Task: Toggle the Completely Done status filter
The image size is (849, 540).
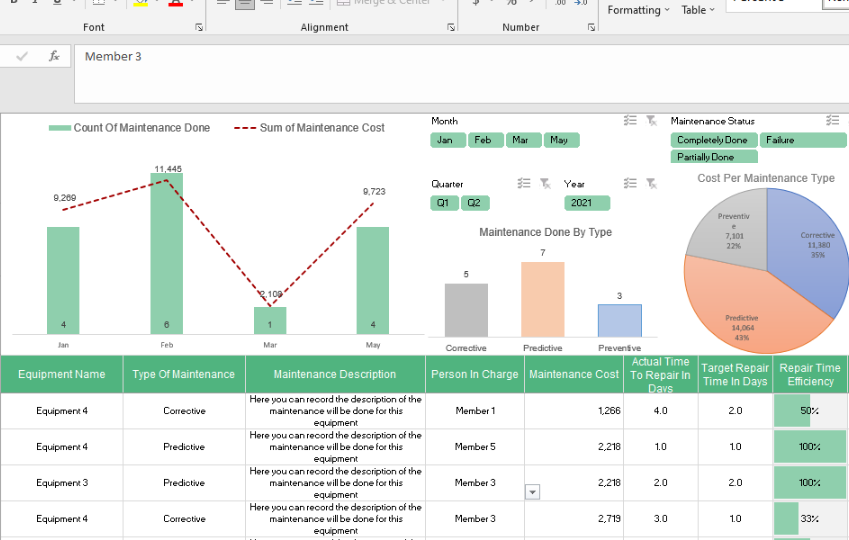Action: [x=713, y=140]
